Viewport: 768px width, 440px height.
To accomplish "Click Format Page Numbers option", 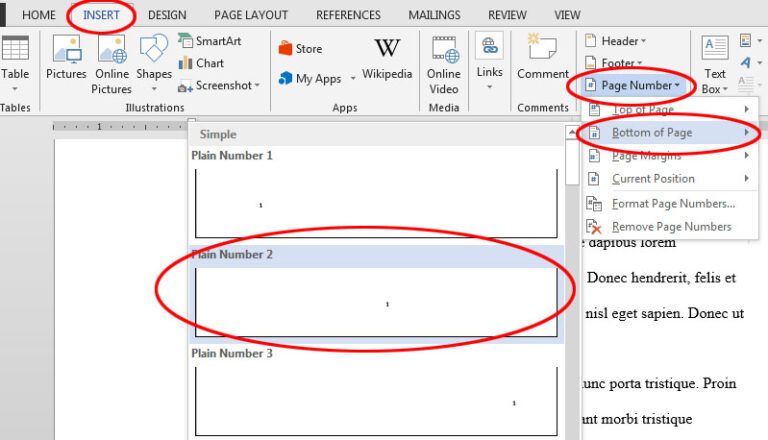I will [x=672, y=203].
